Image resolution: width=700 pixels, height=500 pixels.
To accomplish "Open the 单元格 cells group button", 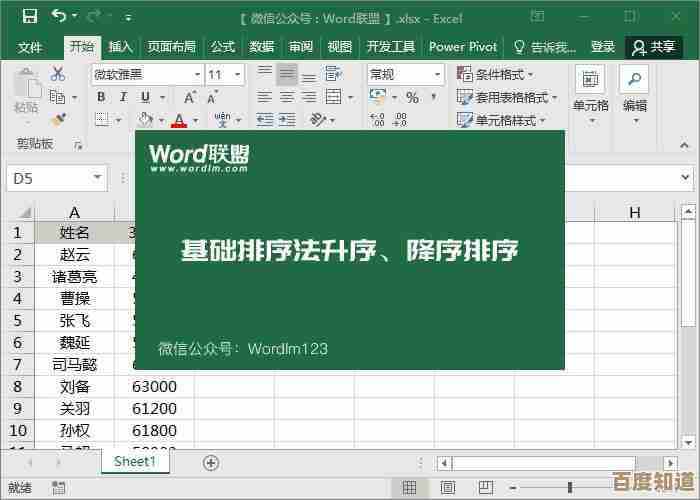I will (591, 95).
